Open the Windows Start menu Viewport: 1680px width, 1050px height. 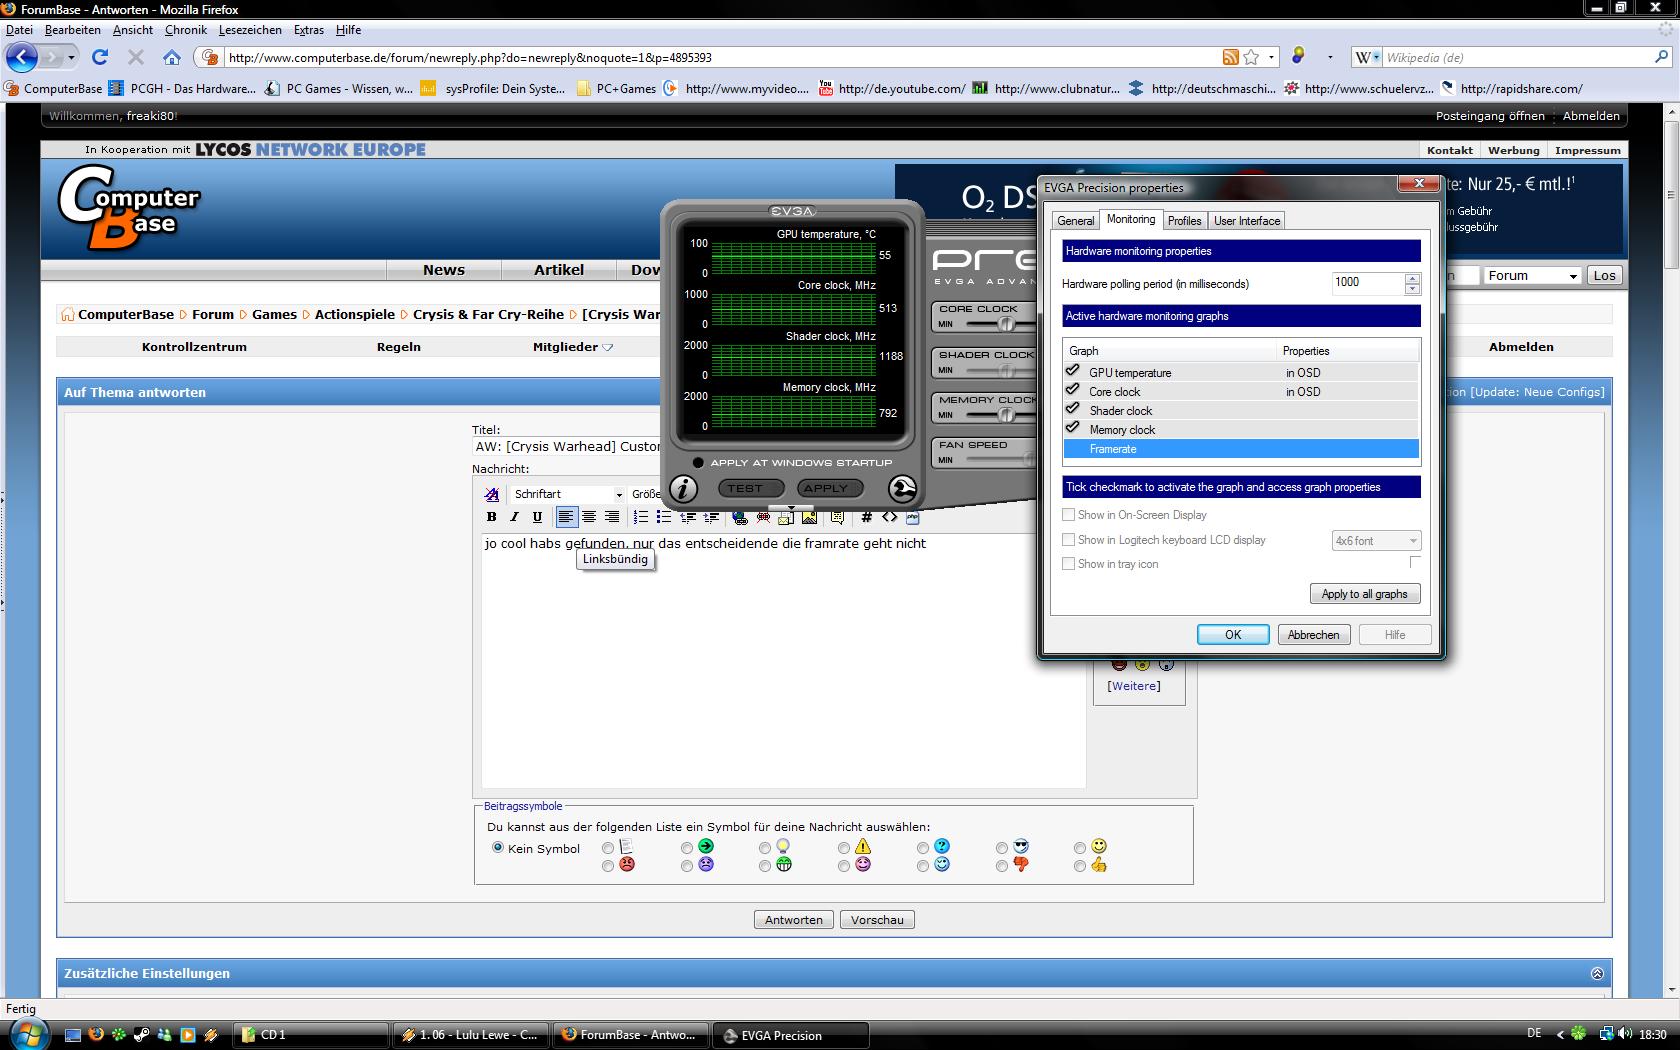(x=28, y=1033)
